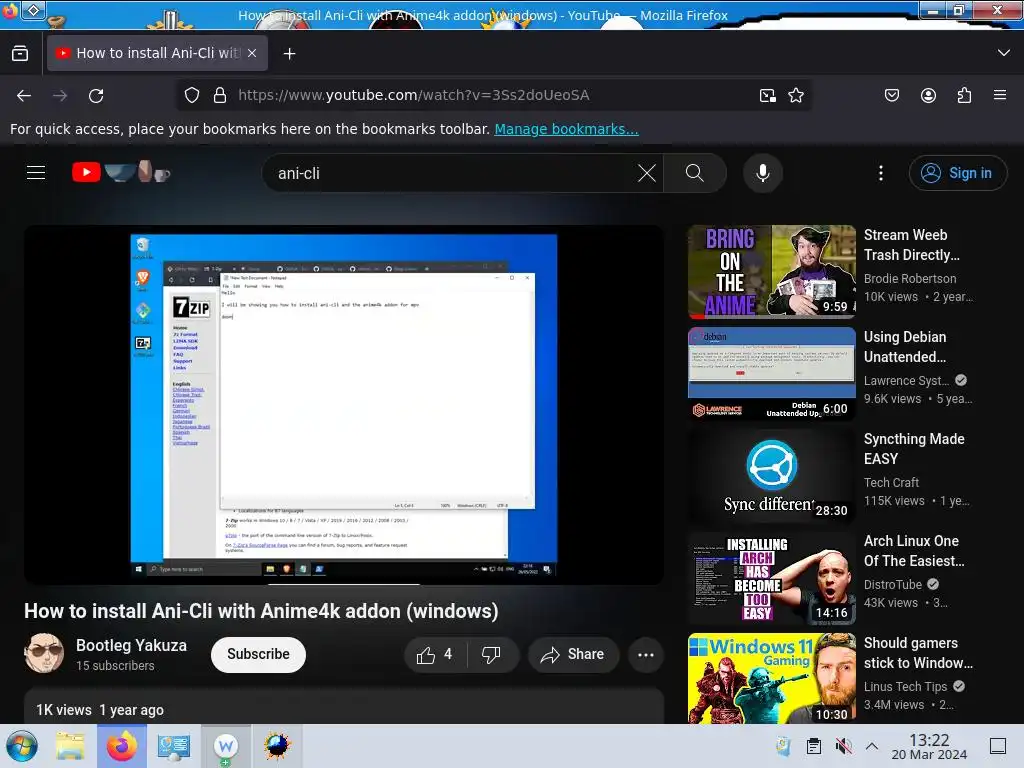The width and height of the screenshot is (1024, 768).
Task: Open the clipboard tray icon
Action: 814,746
